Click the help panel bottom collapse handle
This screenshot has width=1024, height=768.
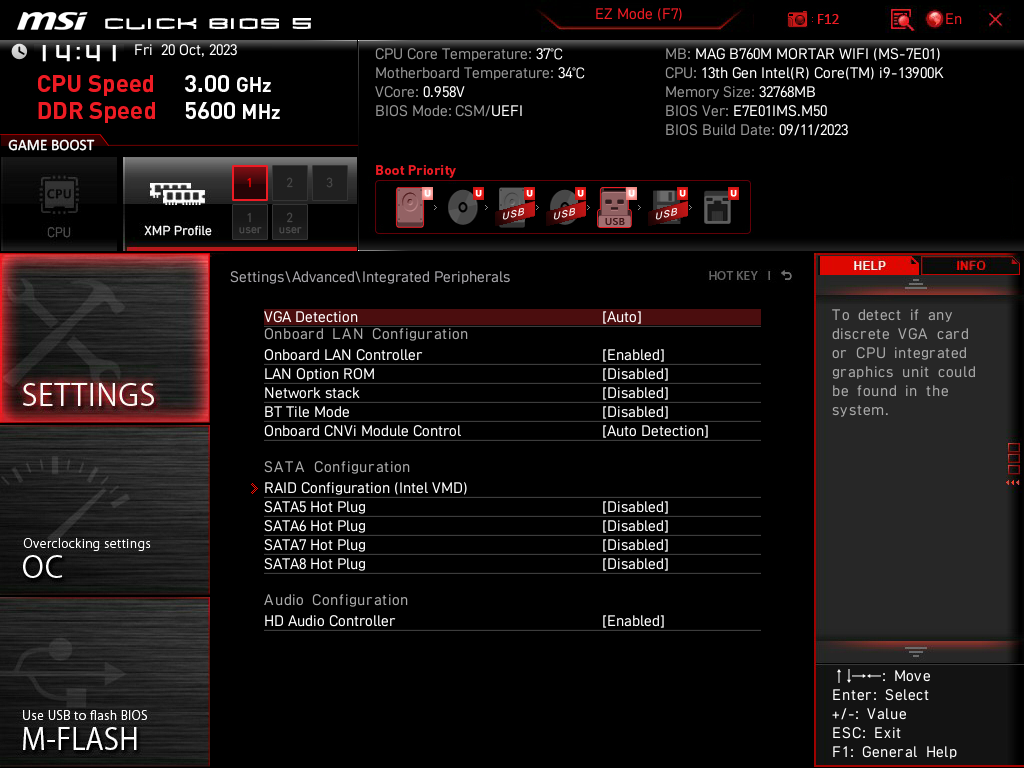click(916, 652)
